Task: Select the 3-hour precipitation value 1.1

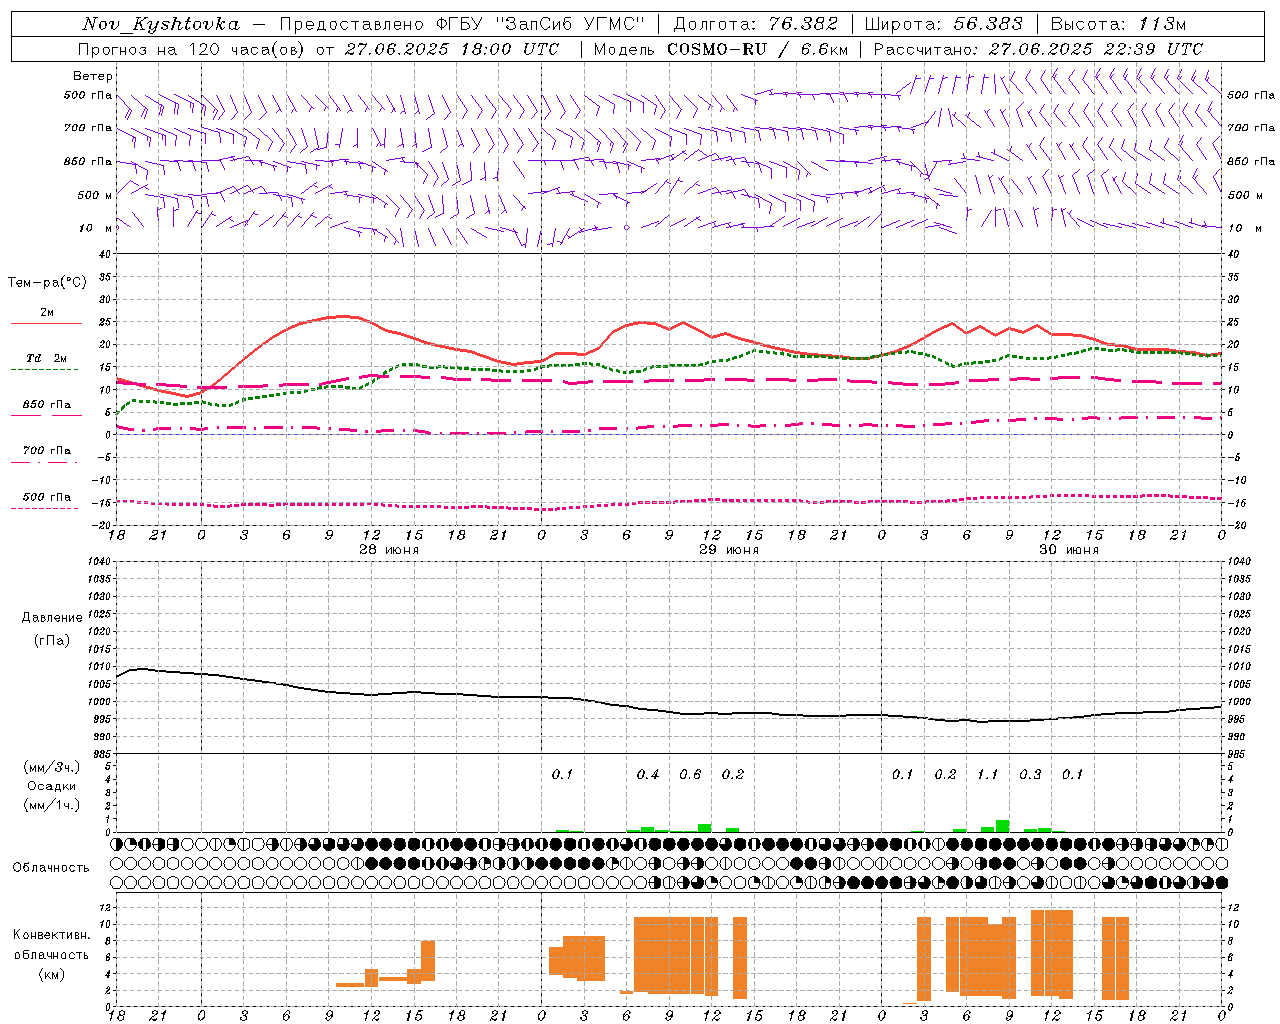Action: (988, 775)
